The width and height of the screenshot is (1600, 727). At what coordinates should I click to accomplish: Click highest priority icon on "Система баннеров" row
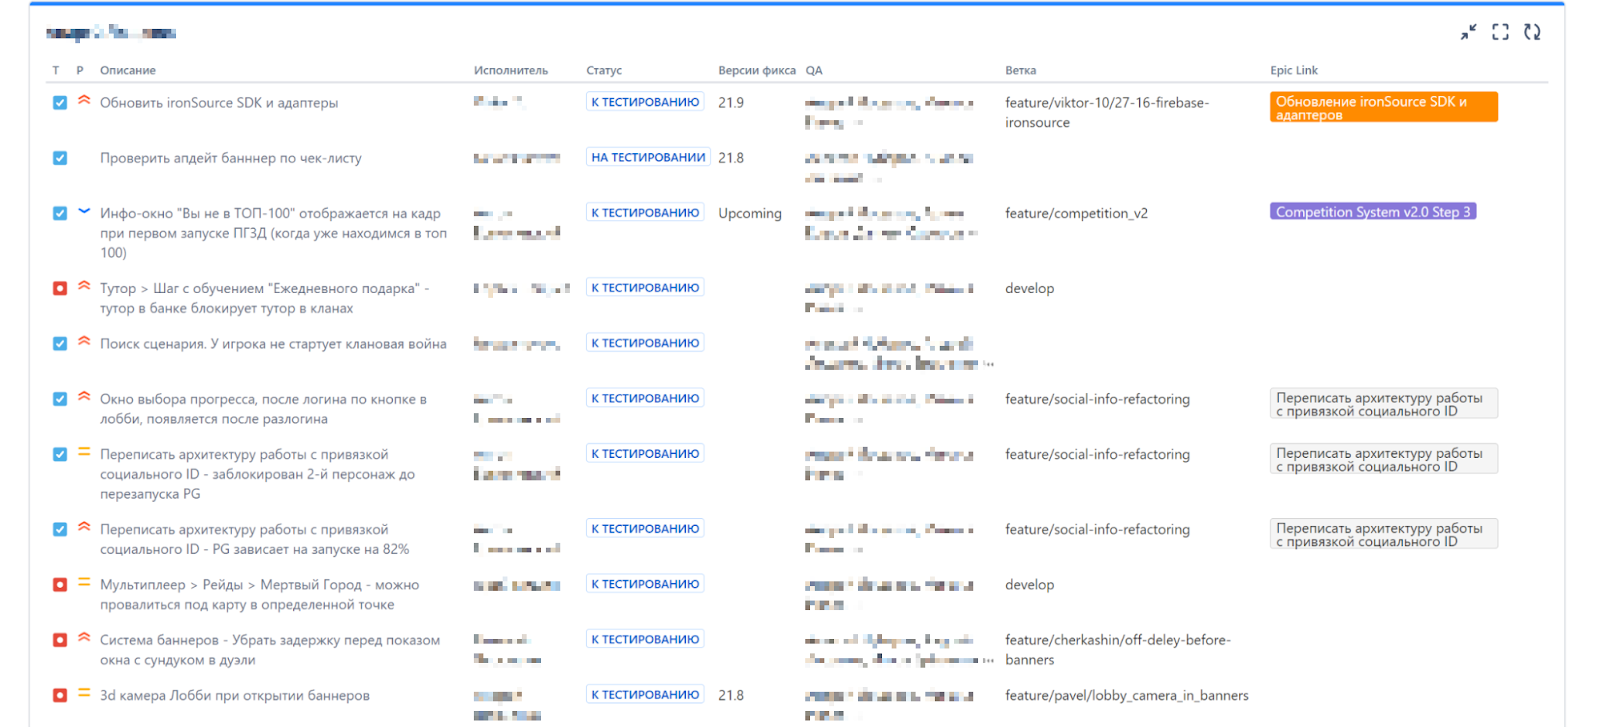tap(84, 638)
